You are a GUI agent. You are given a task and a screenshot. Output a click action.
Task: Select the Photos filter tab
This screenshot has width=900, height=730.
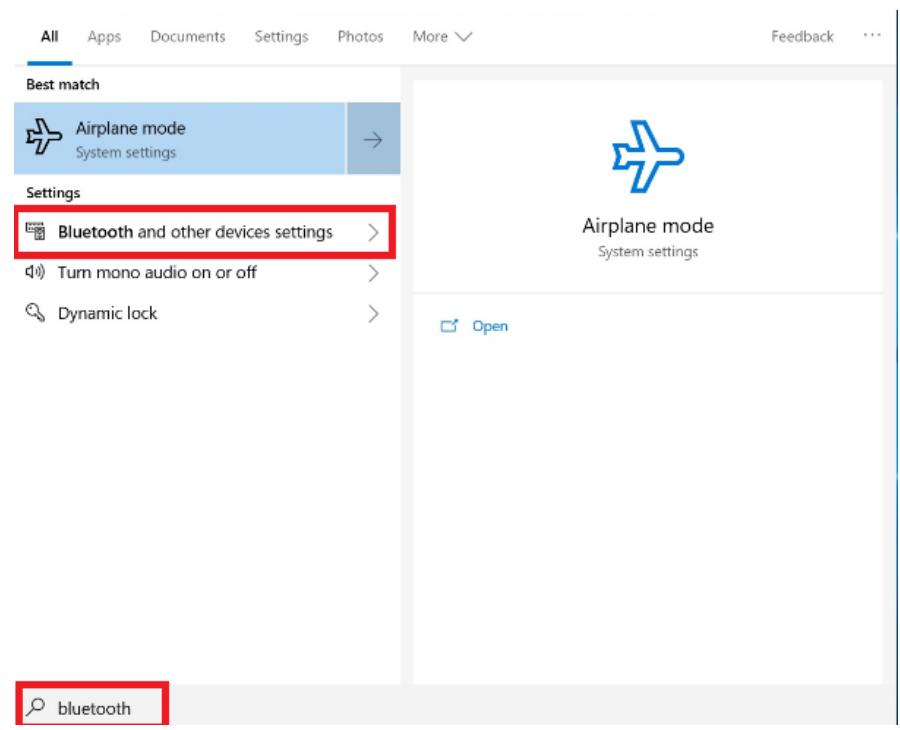pos(361,36)
